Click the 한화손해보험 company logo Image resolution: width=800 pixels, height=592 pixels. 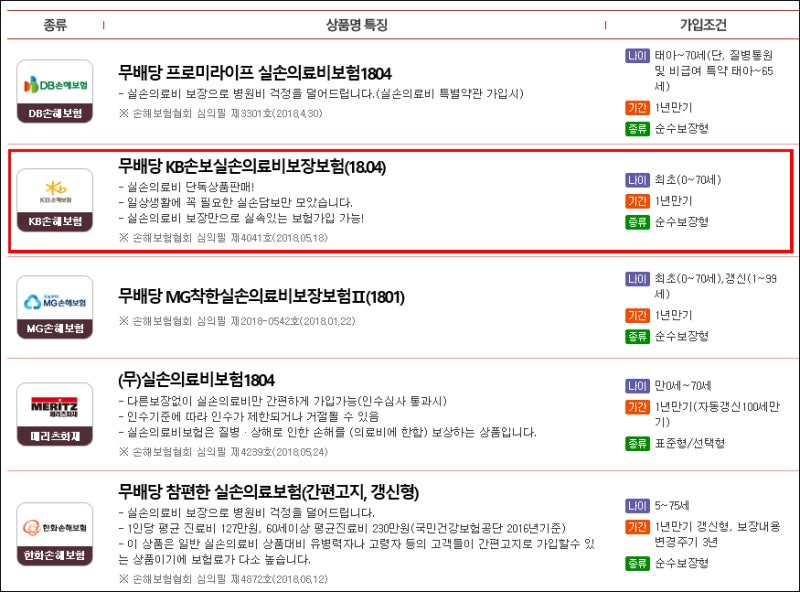tap(55, 534)
